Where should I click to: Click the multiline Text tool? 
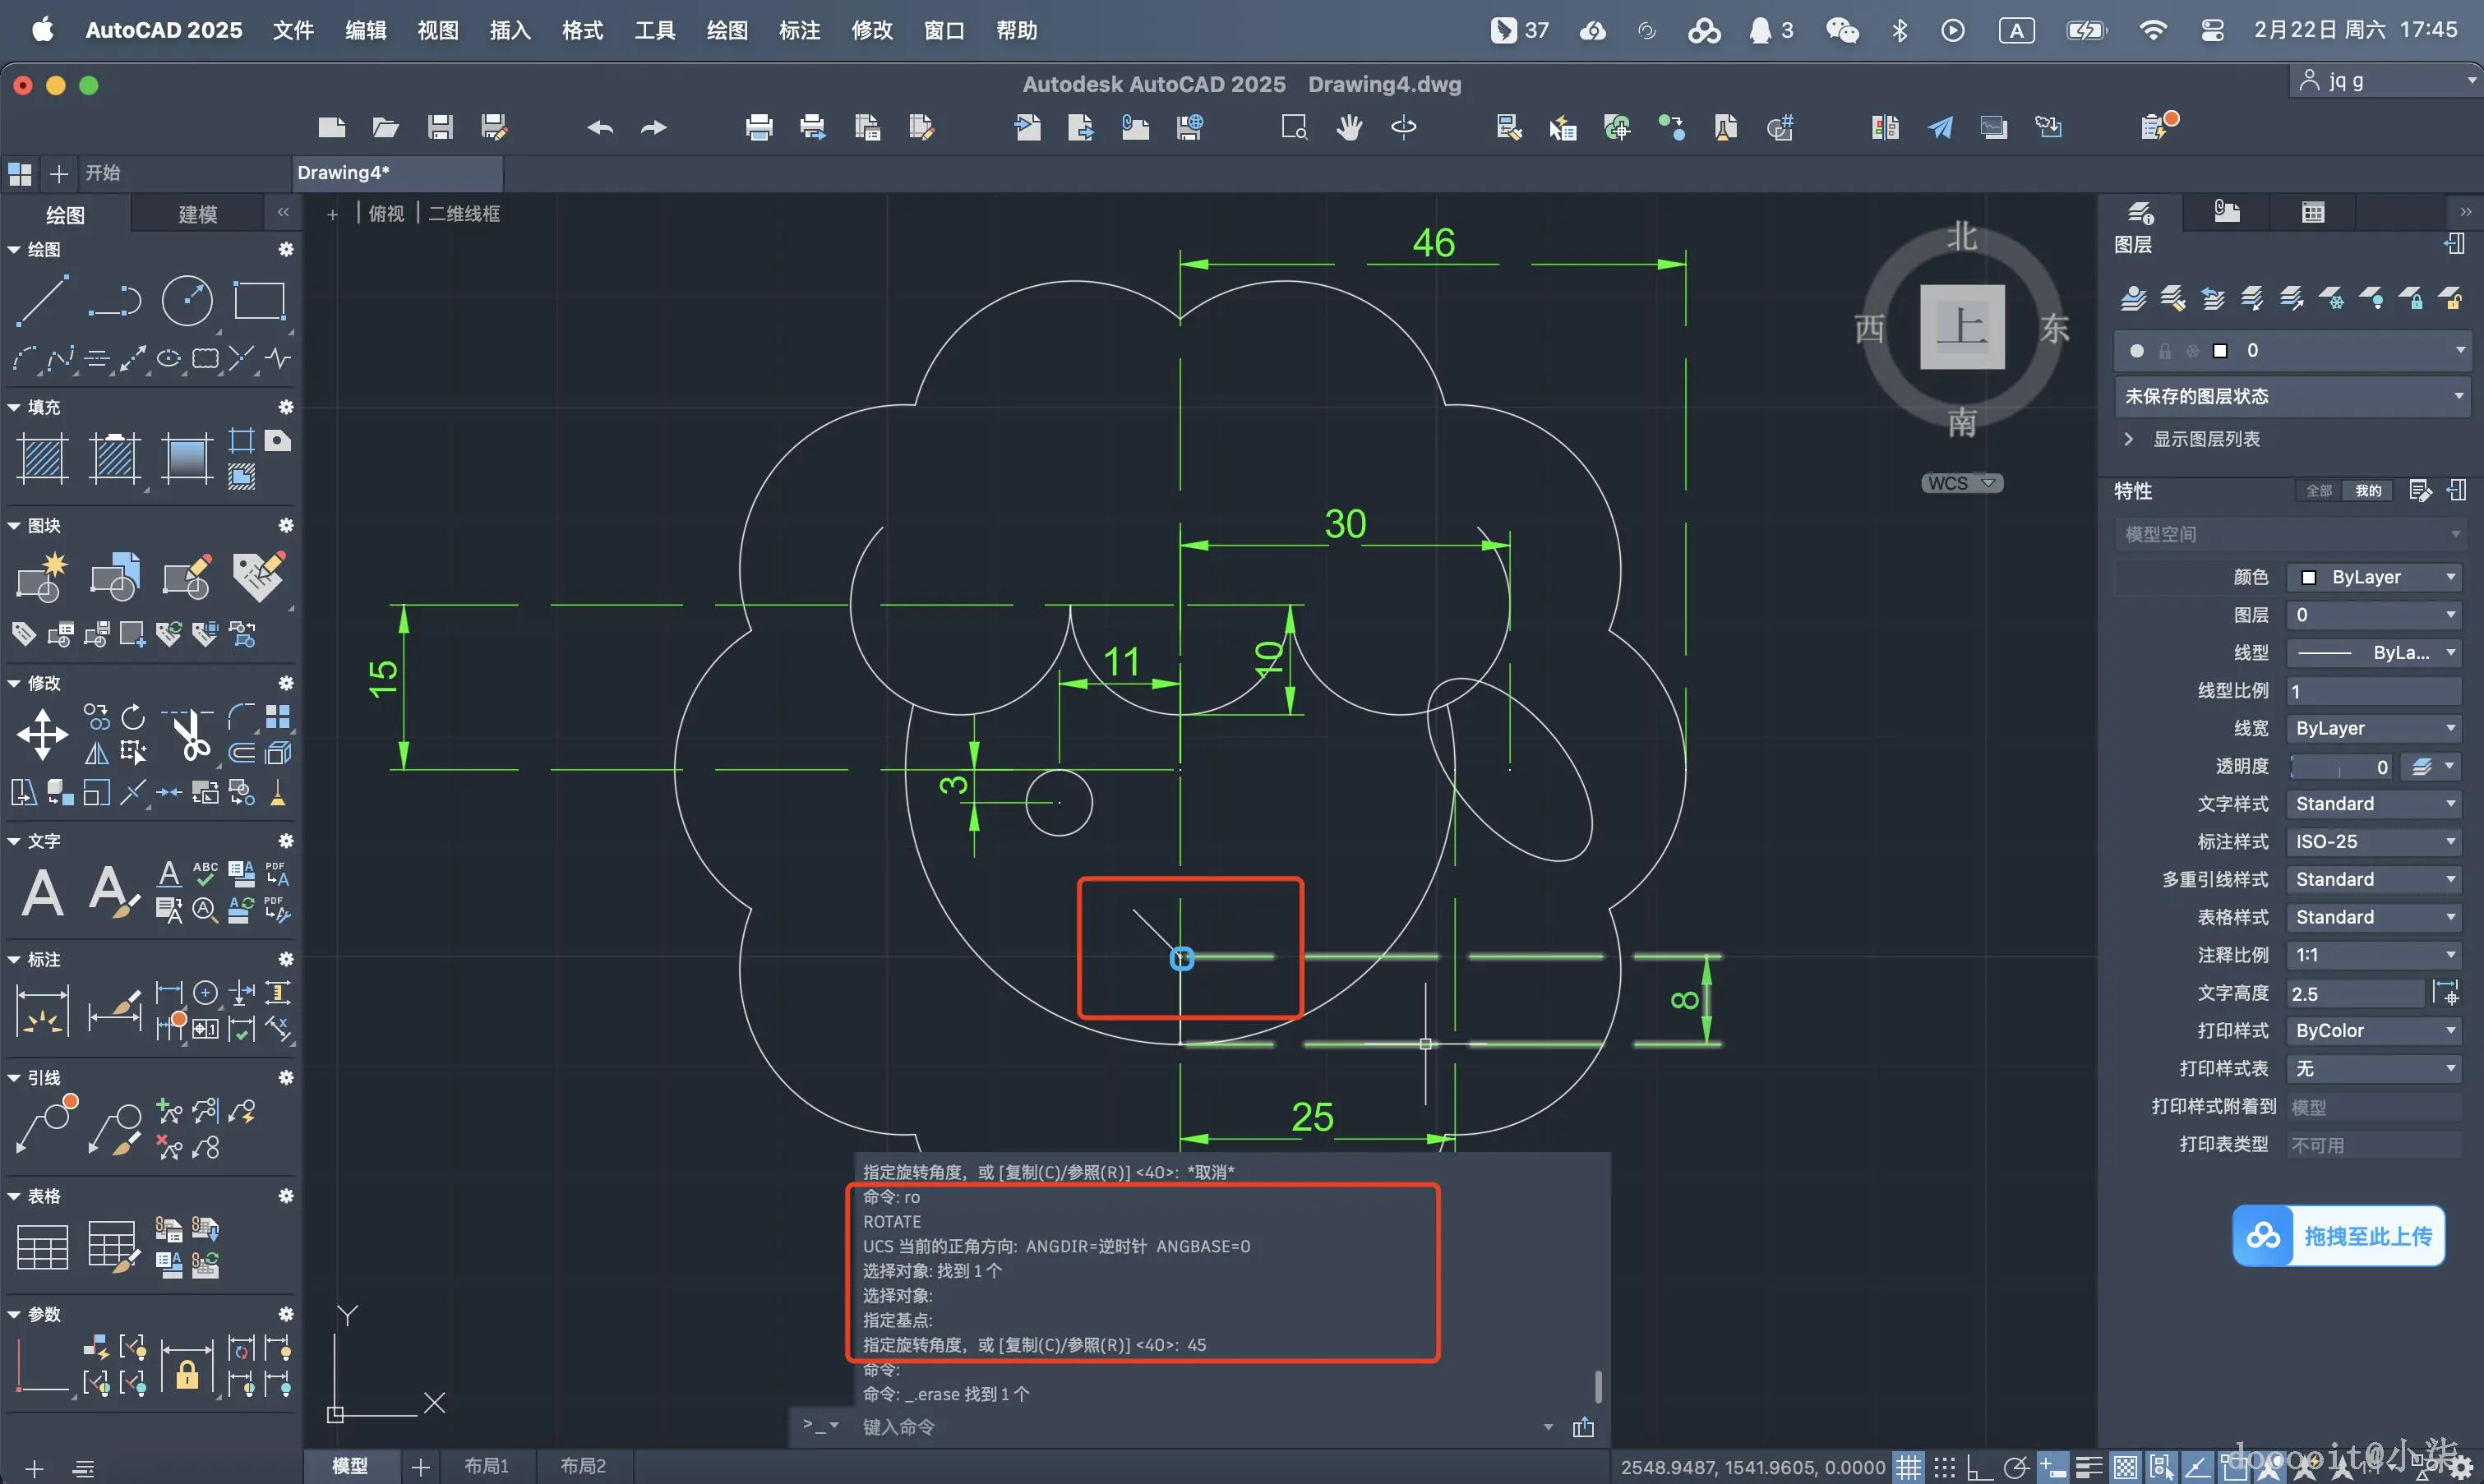42,892
